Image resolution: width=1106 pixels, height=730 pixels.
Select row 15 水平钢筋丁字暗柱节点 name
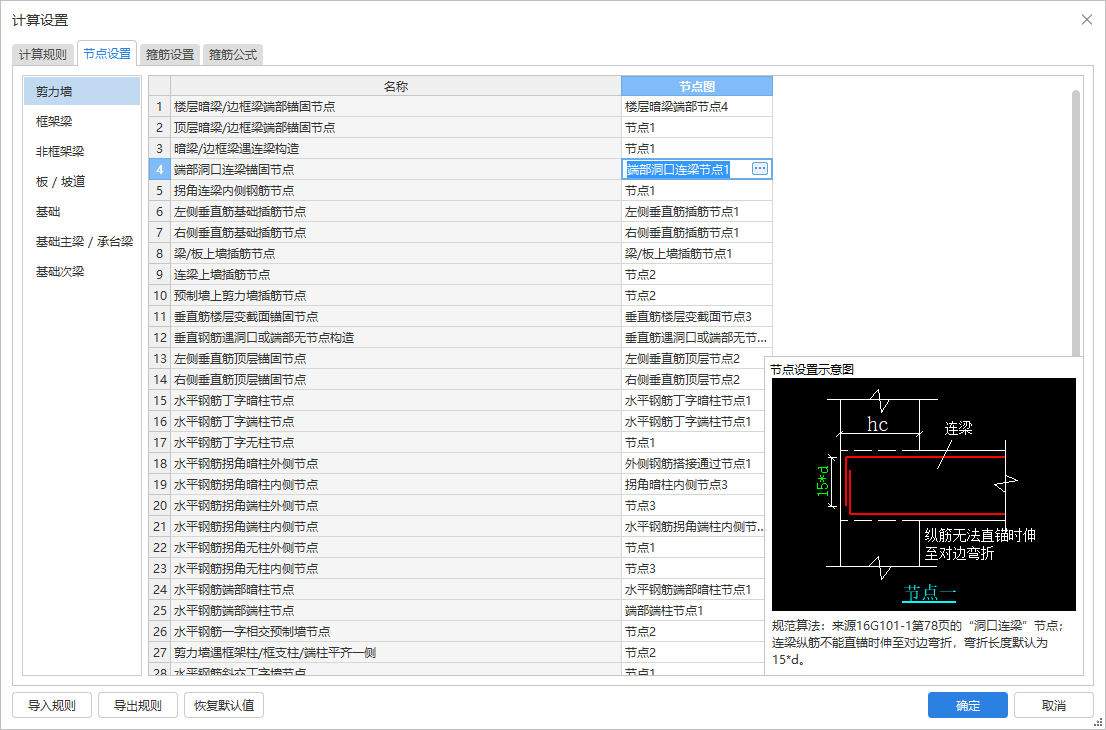(x=396, y=401)
